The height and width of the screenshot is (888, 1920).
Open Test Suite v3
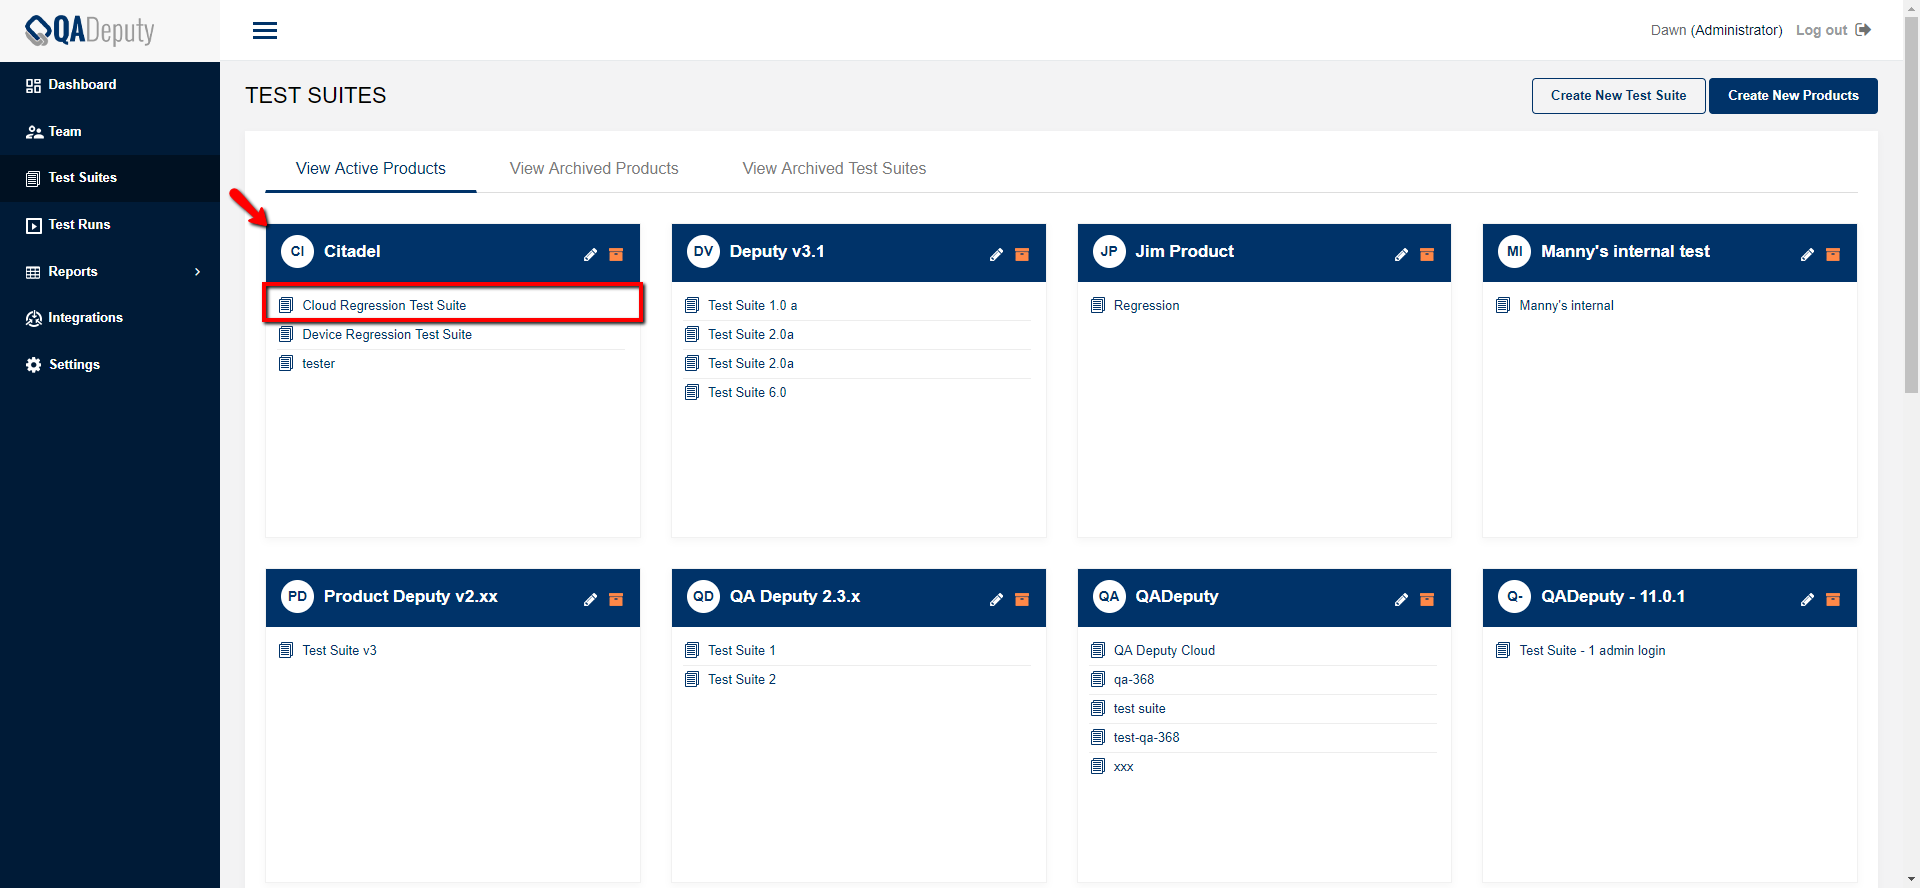click(x=339, y=651)
